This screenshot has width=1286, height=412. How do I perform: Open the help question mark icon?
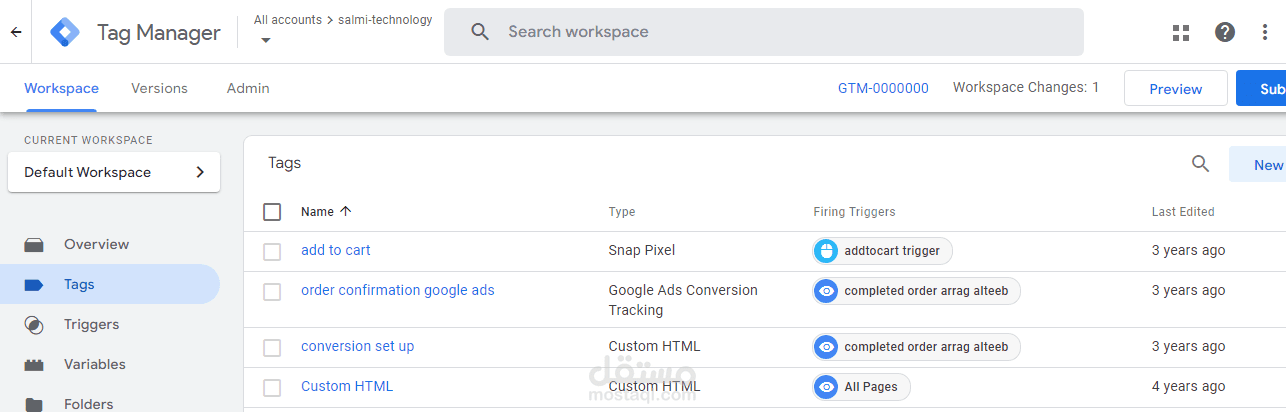(1225, 32)
